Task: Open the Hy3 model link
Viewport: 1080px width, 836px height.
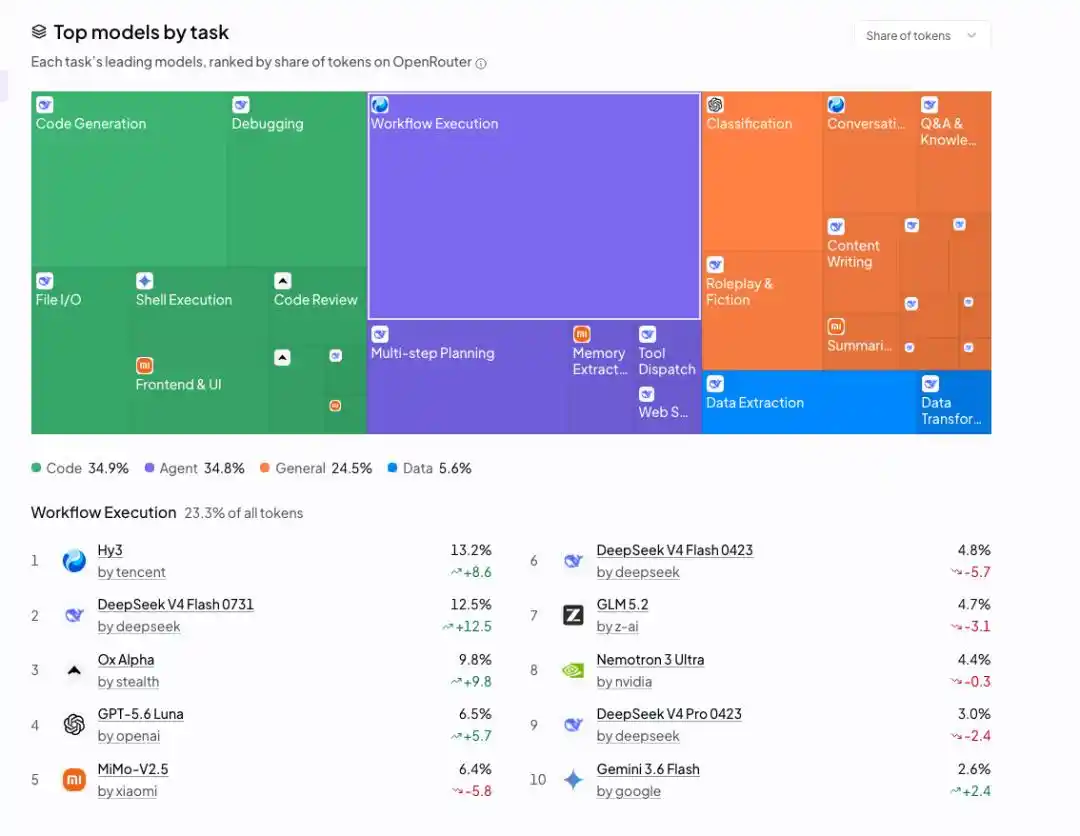Action: [x=110, y=550]
